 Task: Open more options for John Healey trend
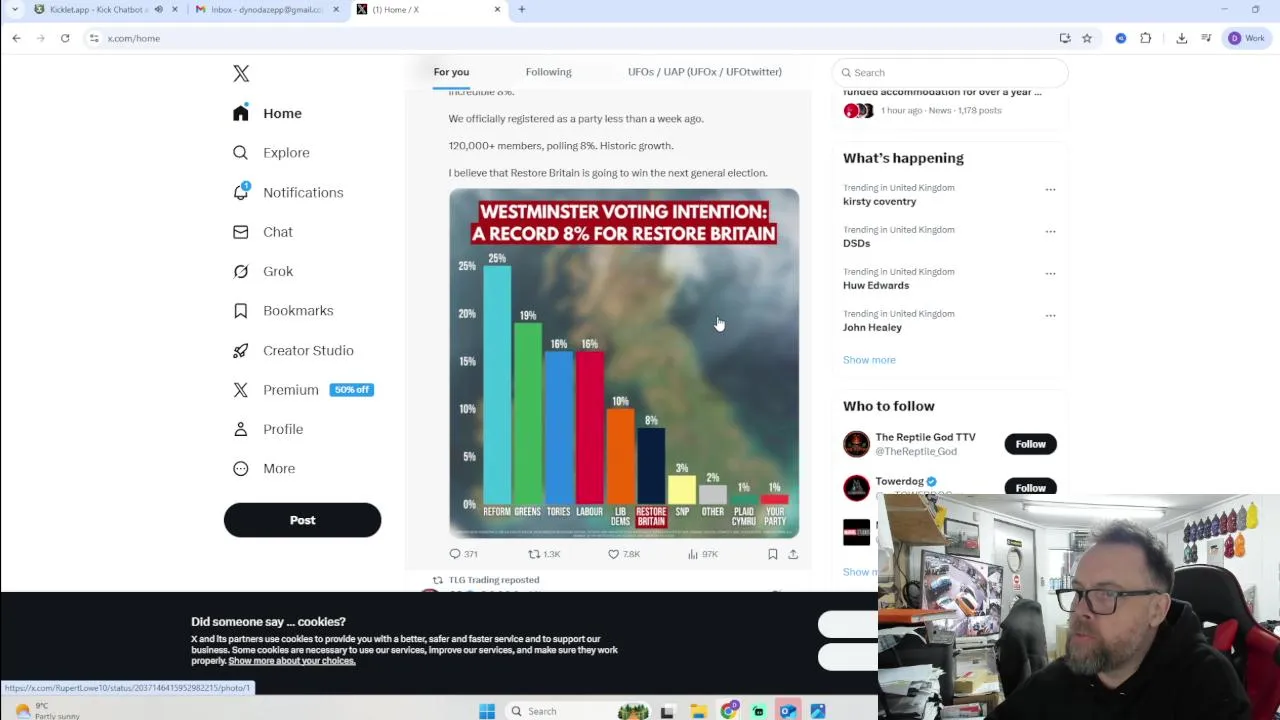(1050, 315)
